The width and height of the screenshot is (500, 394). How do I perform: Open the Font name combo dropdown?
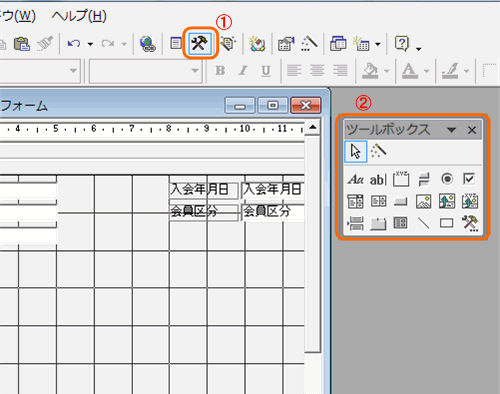195,71
